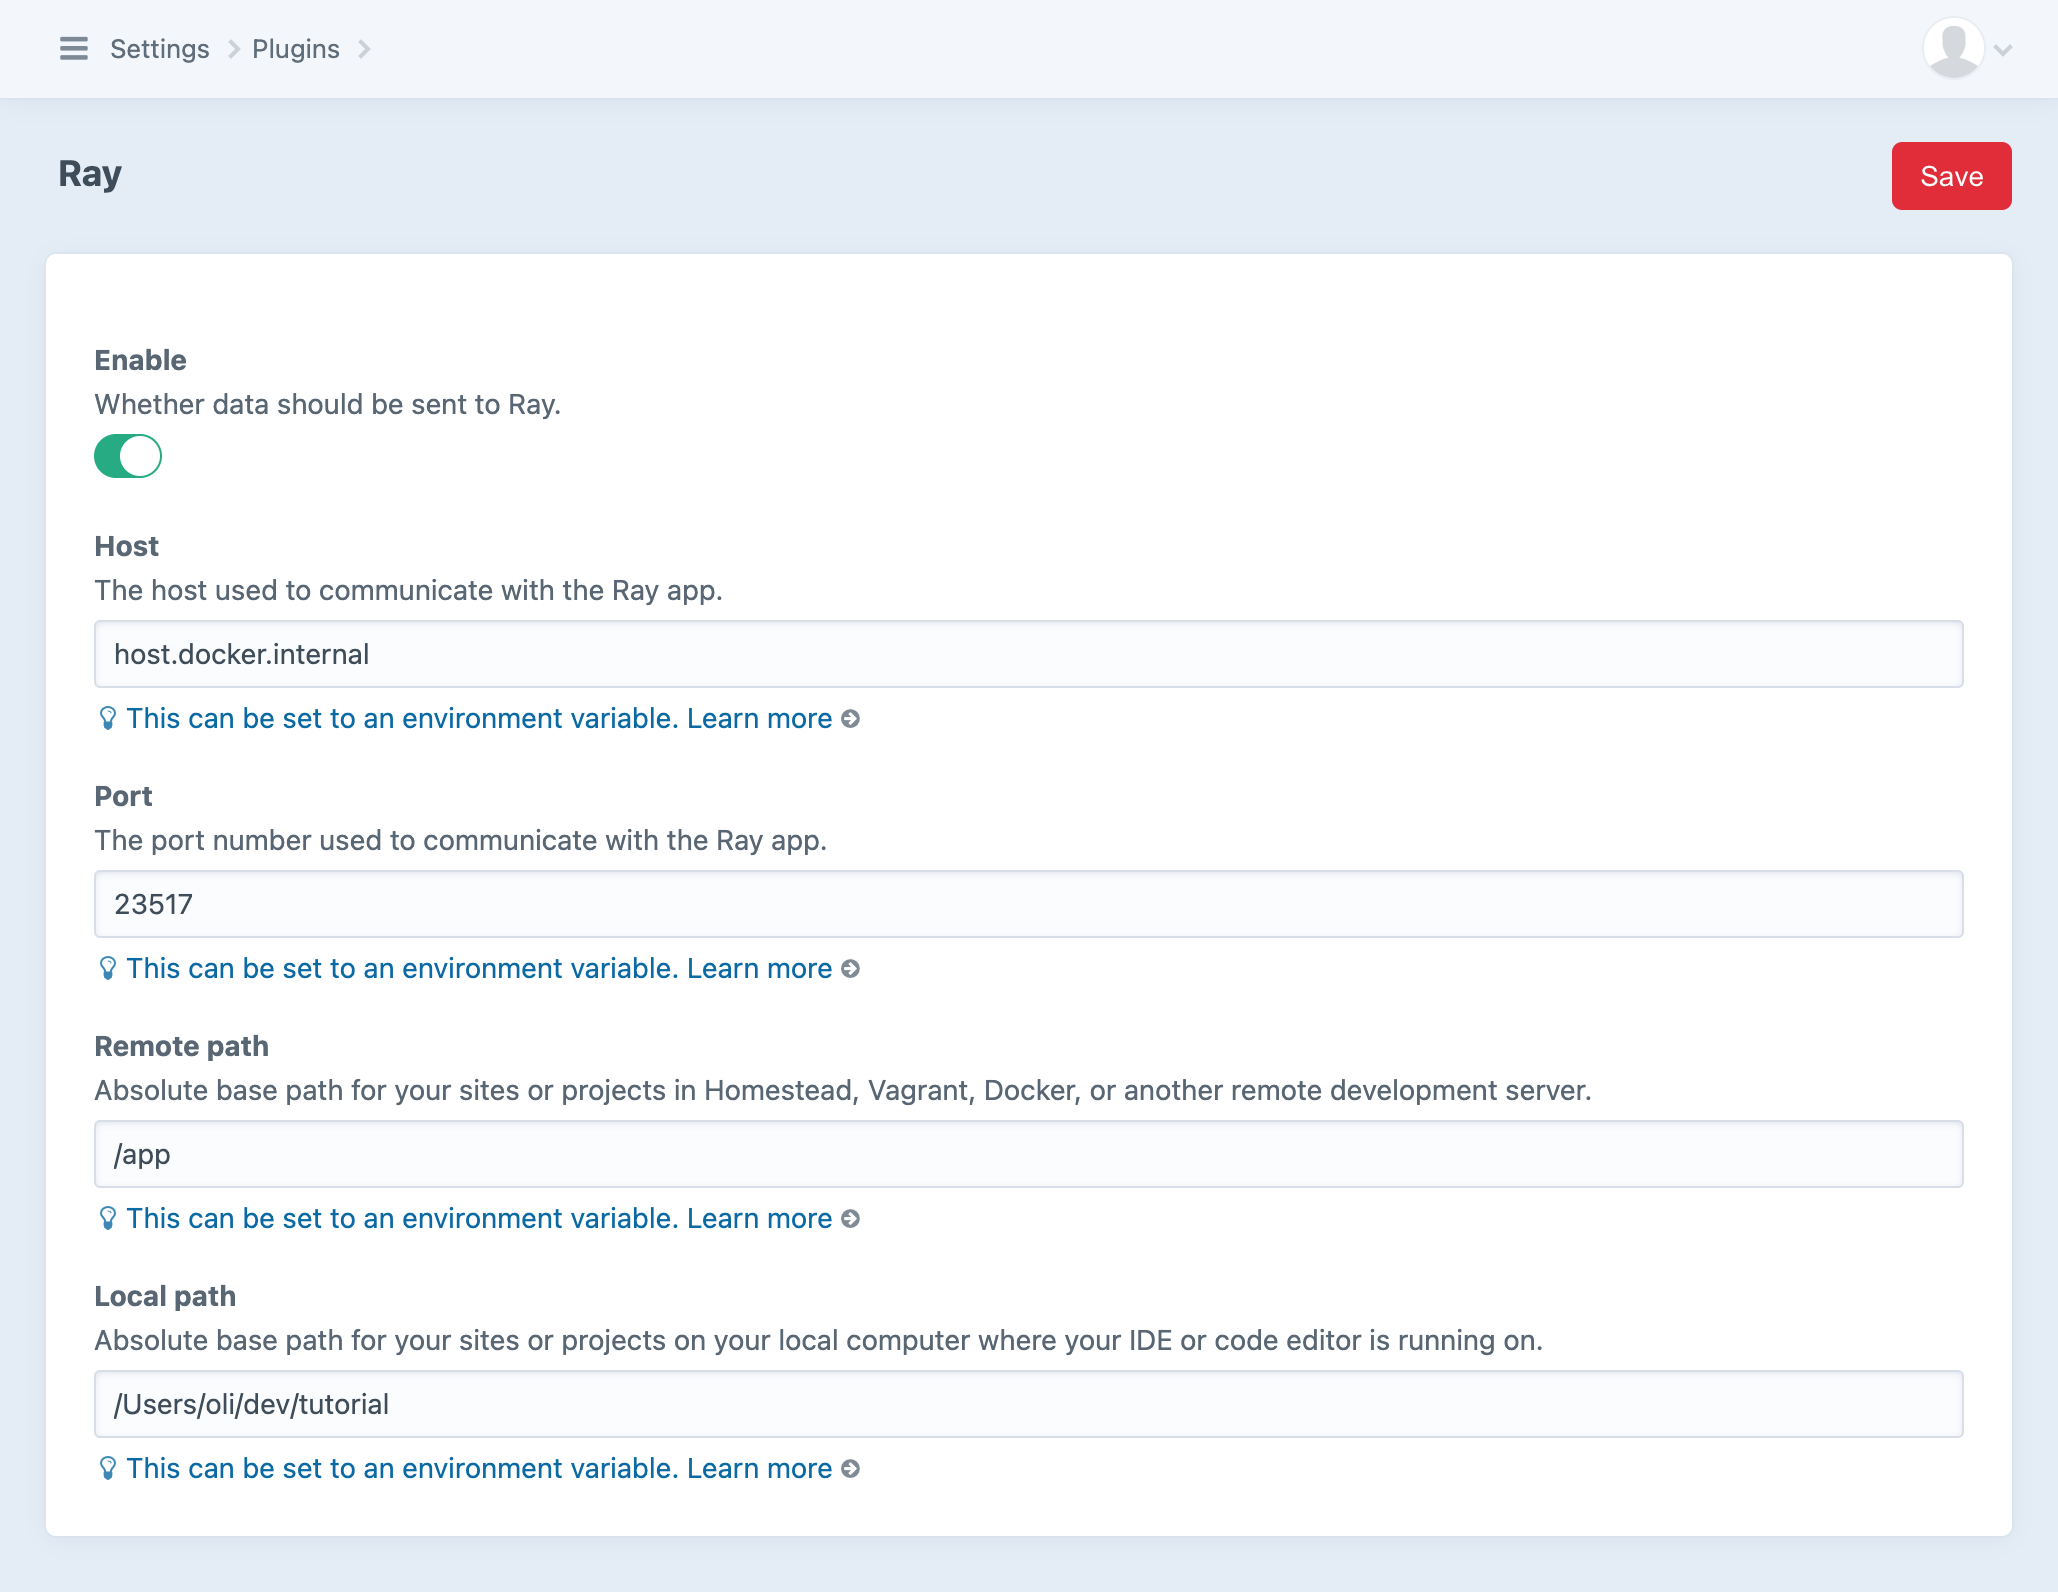2058x1592 pixels.
Task: Click 'The host used to communicate' description
Action: (409, 590)
